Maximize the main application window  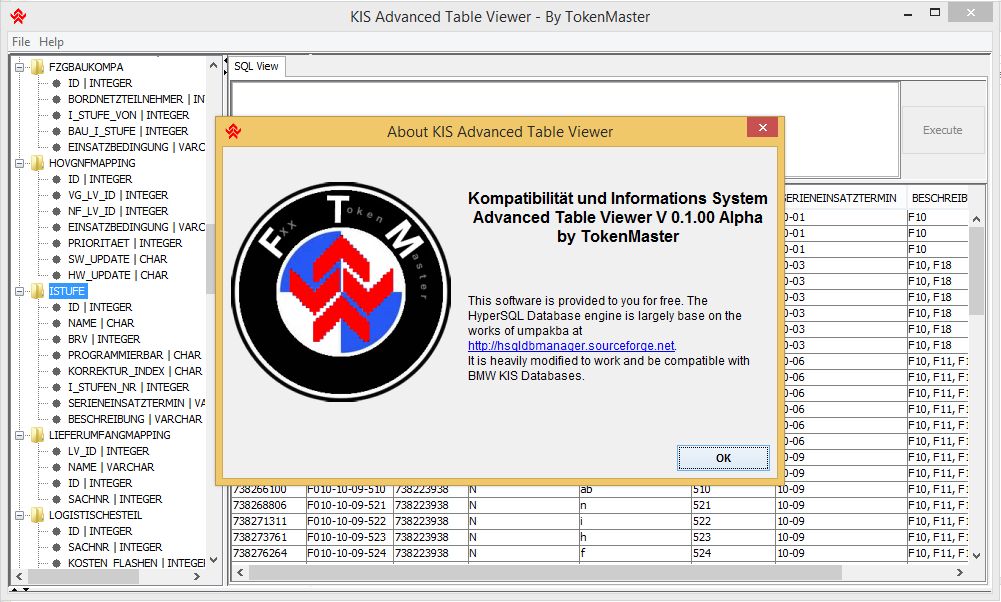pos(935,13)
